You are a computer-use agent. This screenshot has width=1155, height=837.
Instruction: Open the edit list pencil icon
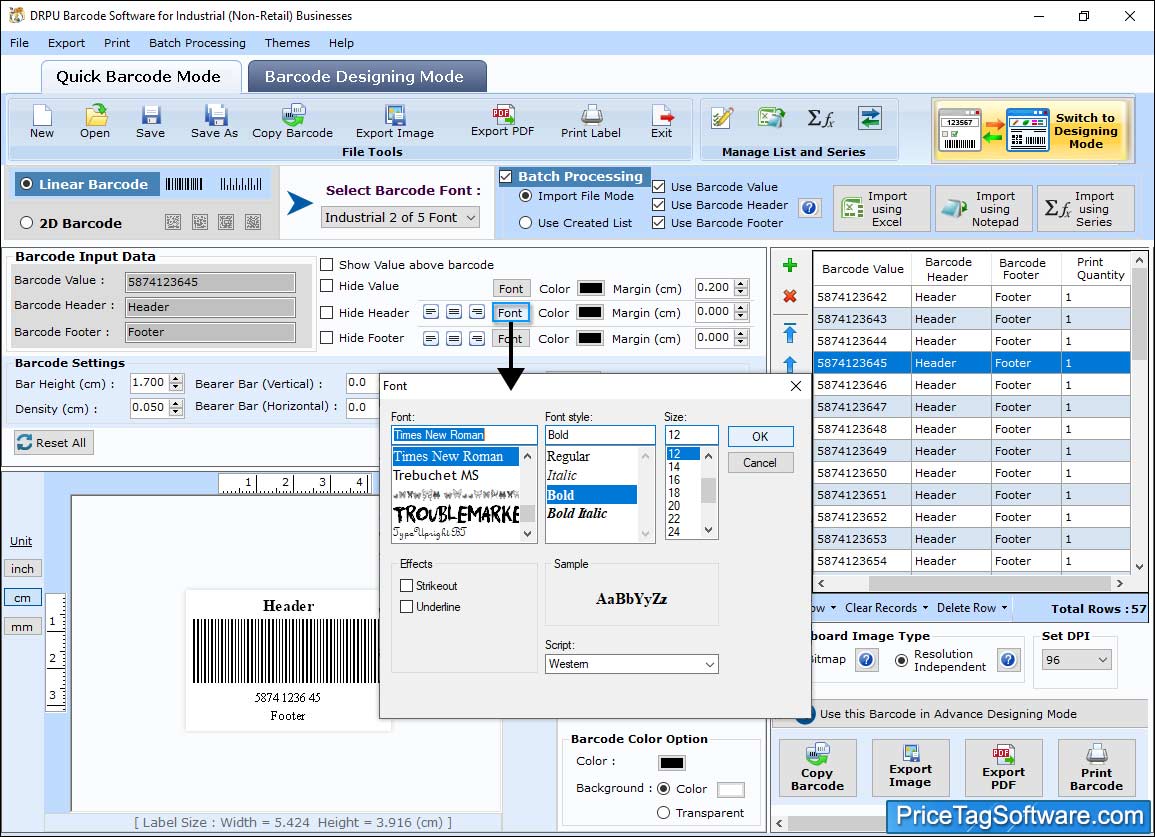click(722, 118)
